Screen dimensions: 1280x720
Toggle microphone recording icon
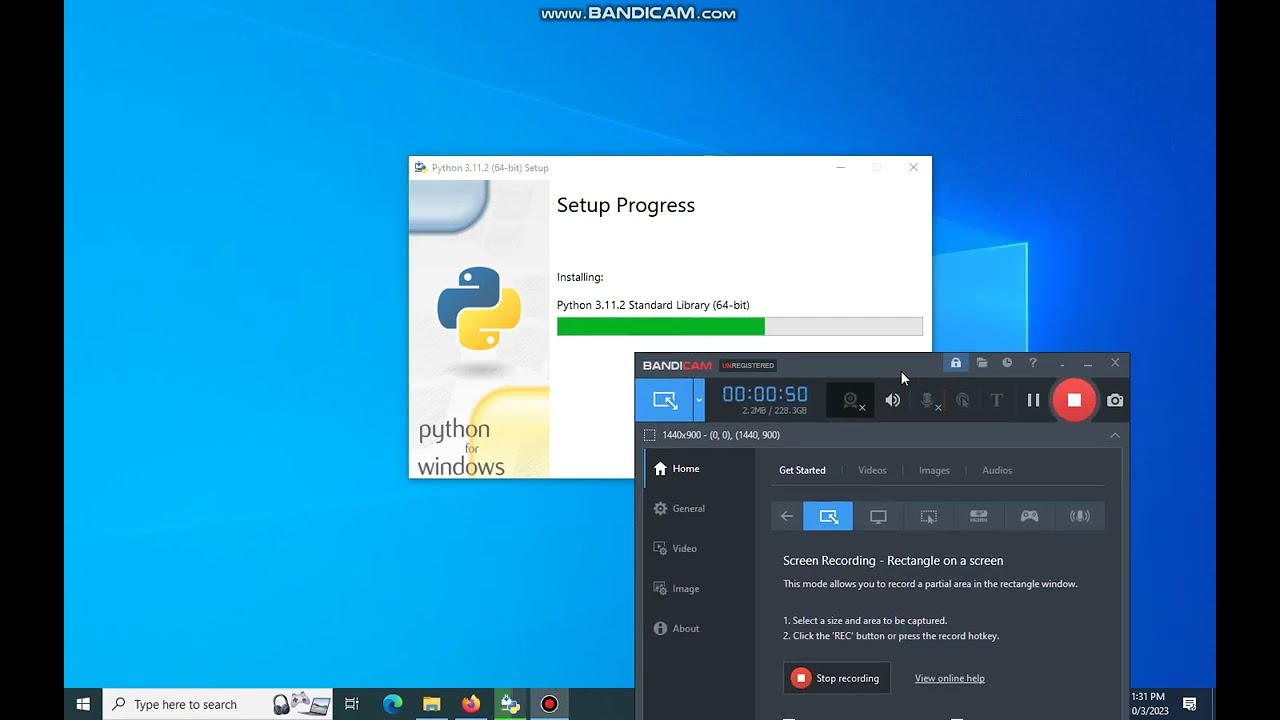coord(929,400)
